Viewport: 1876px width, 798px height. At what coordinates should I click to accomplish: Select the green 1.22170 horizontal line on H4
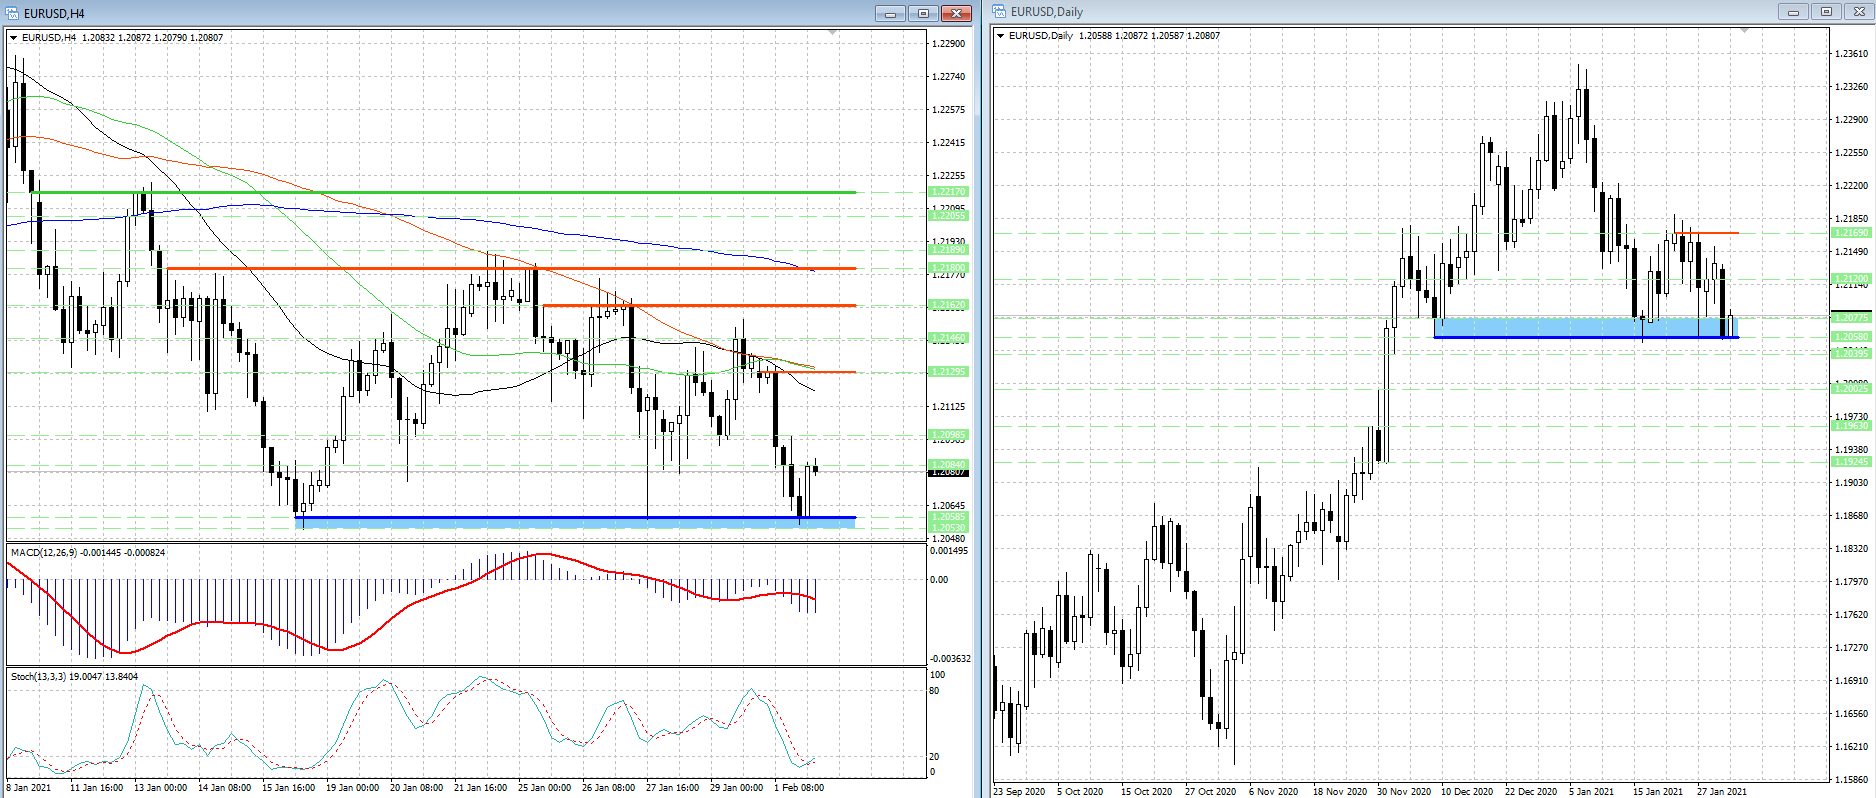[450, 192]
